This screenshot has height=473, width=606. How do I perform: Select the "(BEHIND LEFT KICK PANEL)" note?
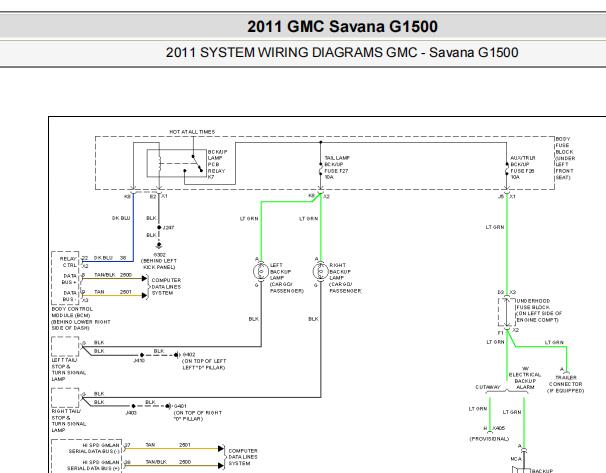tap(159, 264)
